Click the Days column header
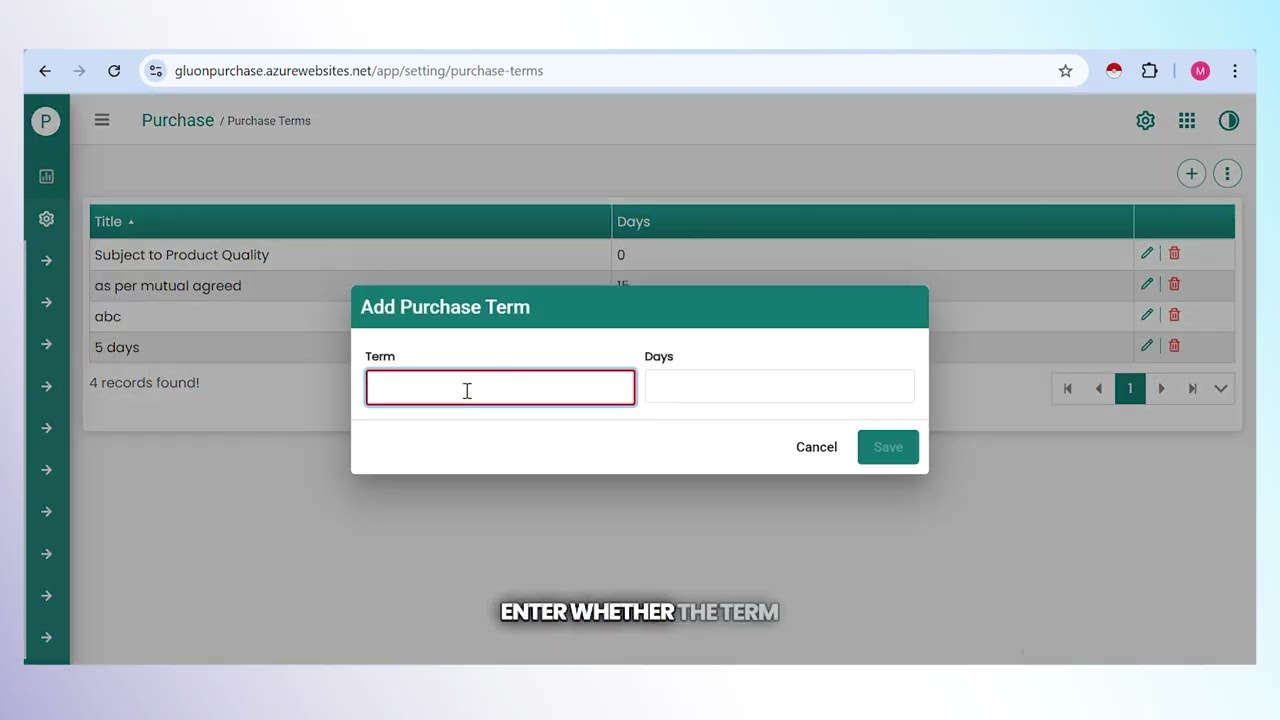This screenshot has width=1280, height=720. 872,221
